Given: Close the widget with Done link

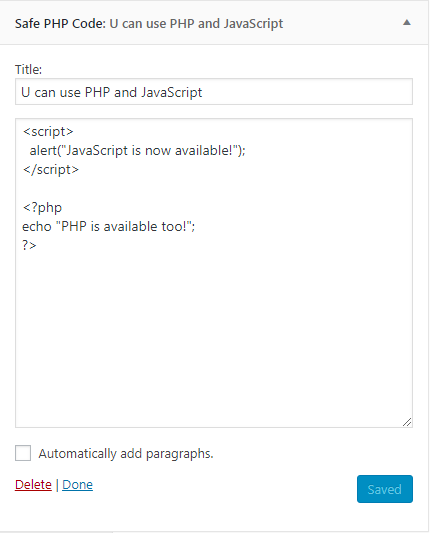Looking at the screenshot, I should (x=78, y=484).
